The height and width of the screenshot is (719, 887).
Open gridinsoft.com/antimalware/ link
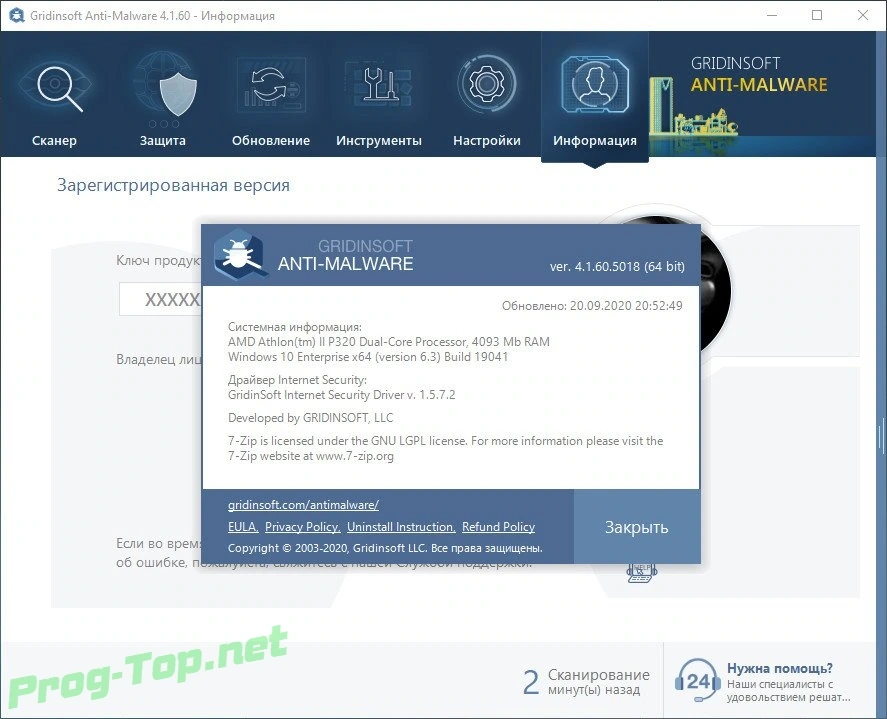pyautogui.click(x=303, y=505)
